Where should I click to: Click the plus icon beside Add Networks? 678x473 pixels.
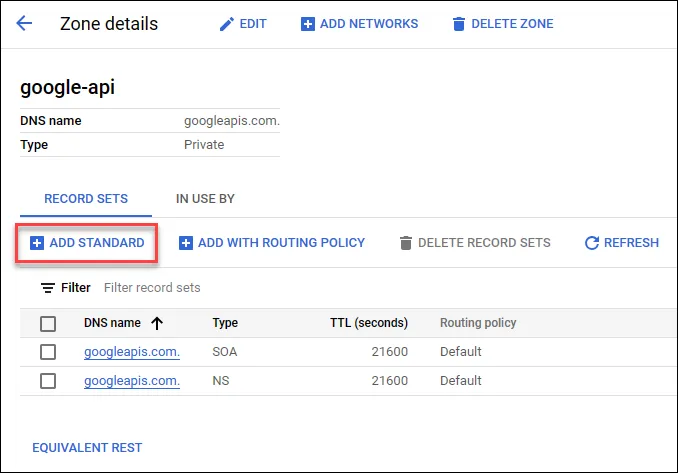click(x=307, y=24)
